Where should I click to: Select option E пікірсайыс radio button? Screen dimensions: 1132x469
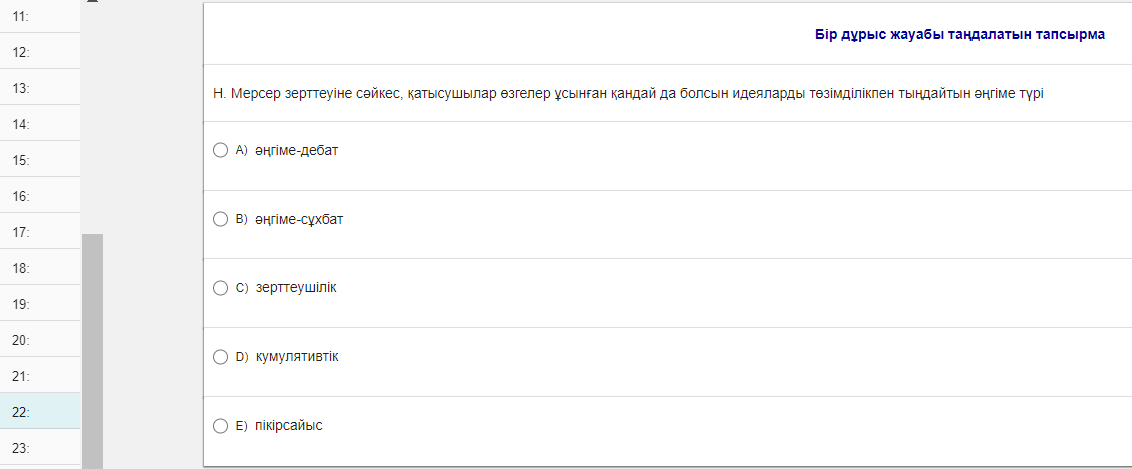pyautogui.click(x=221, y=426)
